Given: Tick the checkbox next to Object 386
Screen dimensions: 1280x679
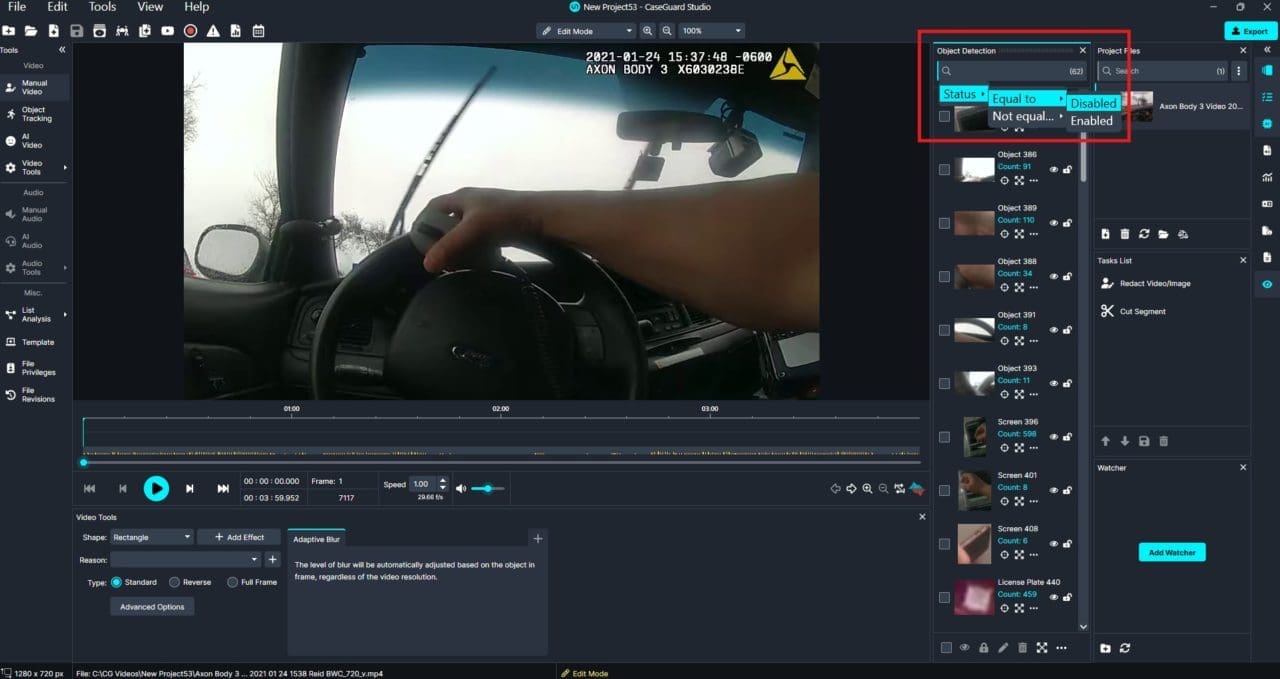Looking at the screenshot, I should click(944, 170).
